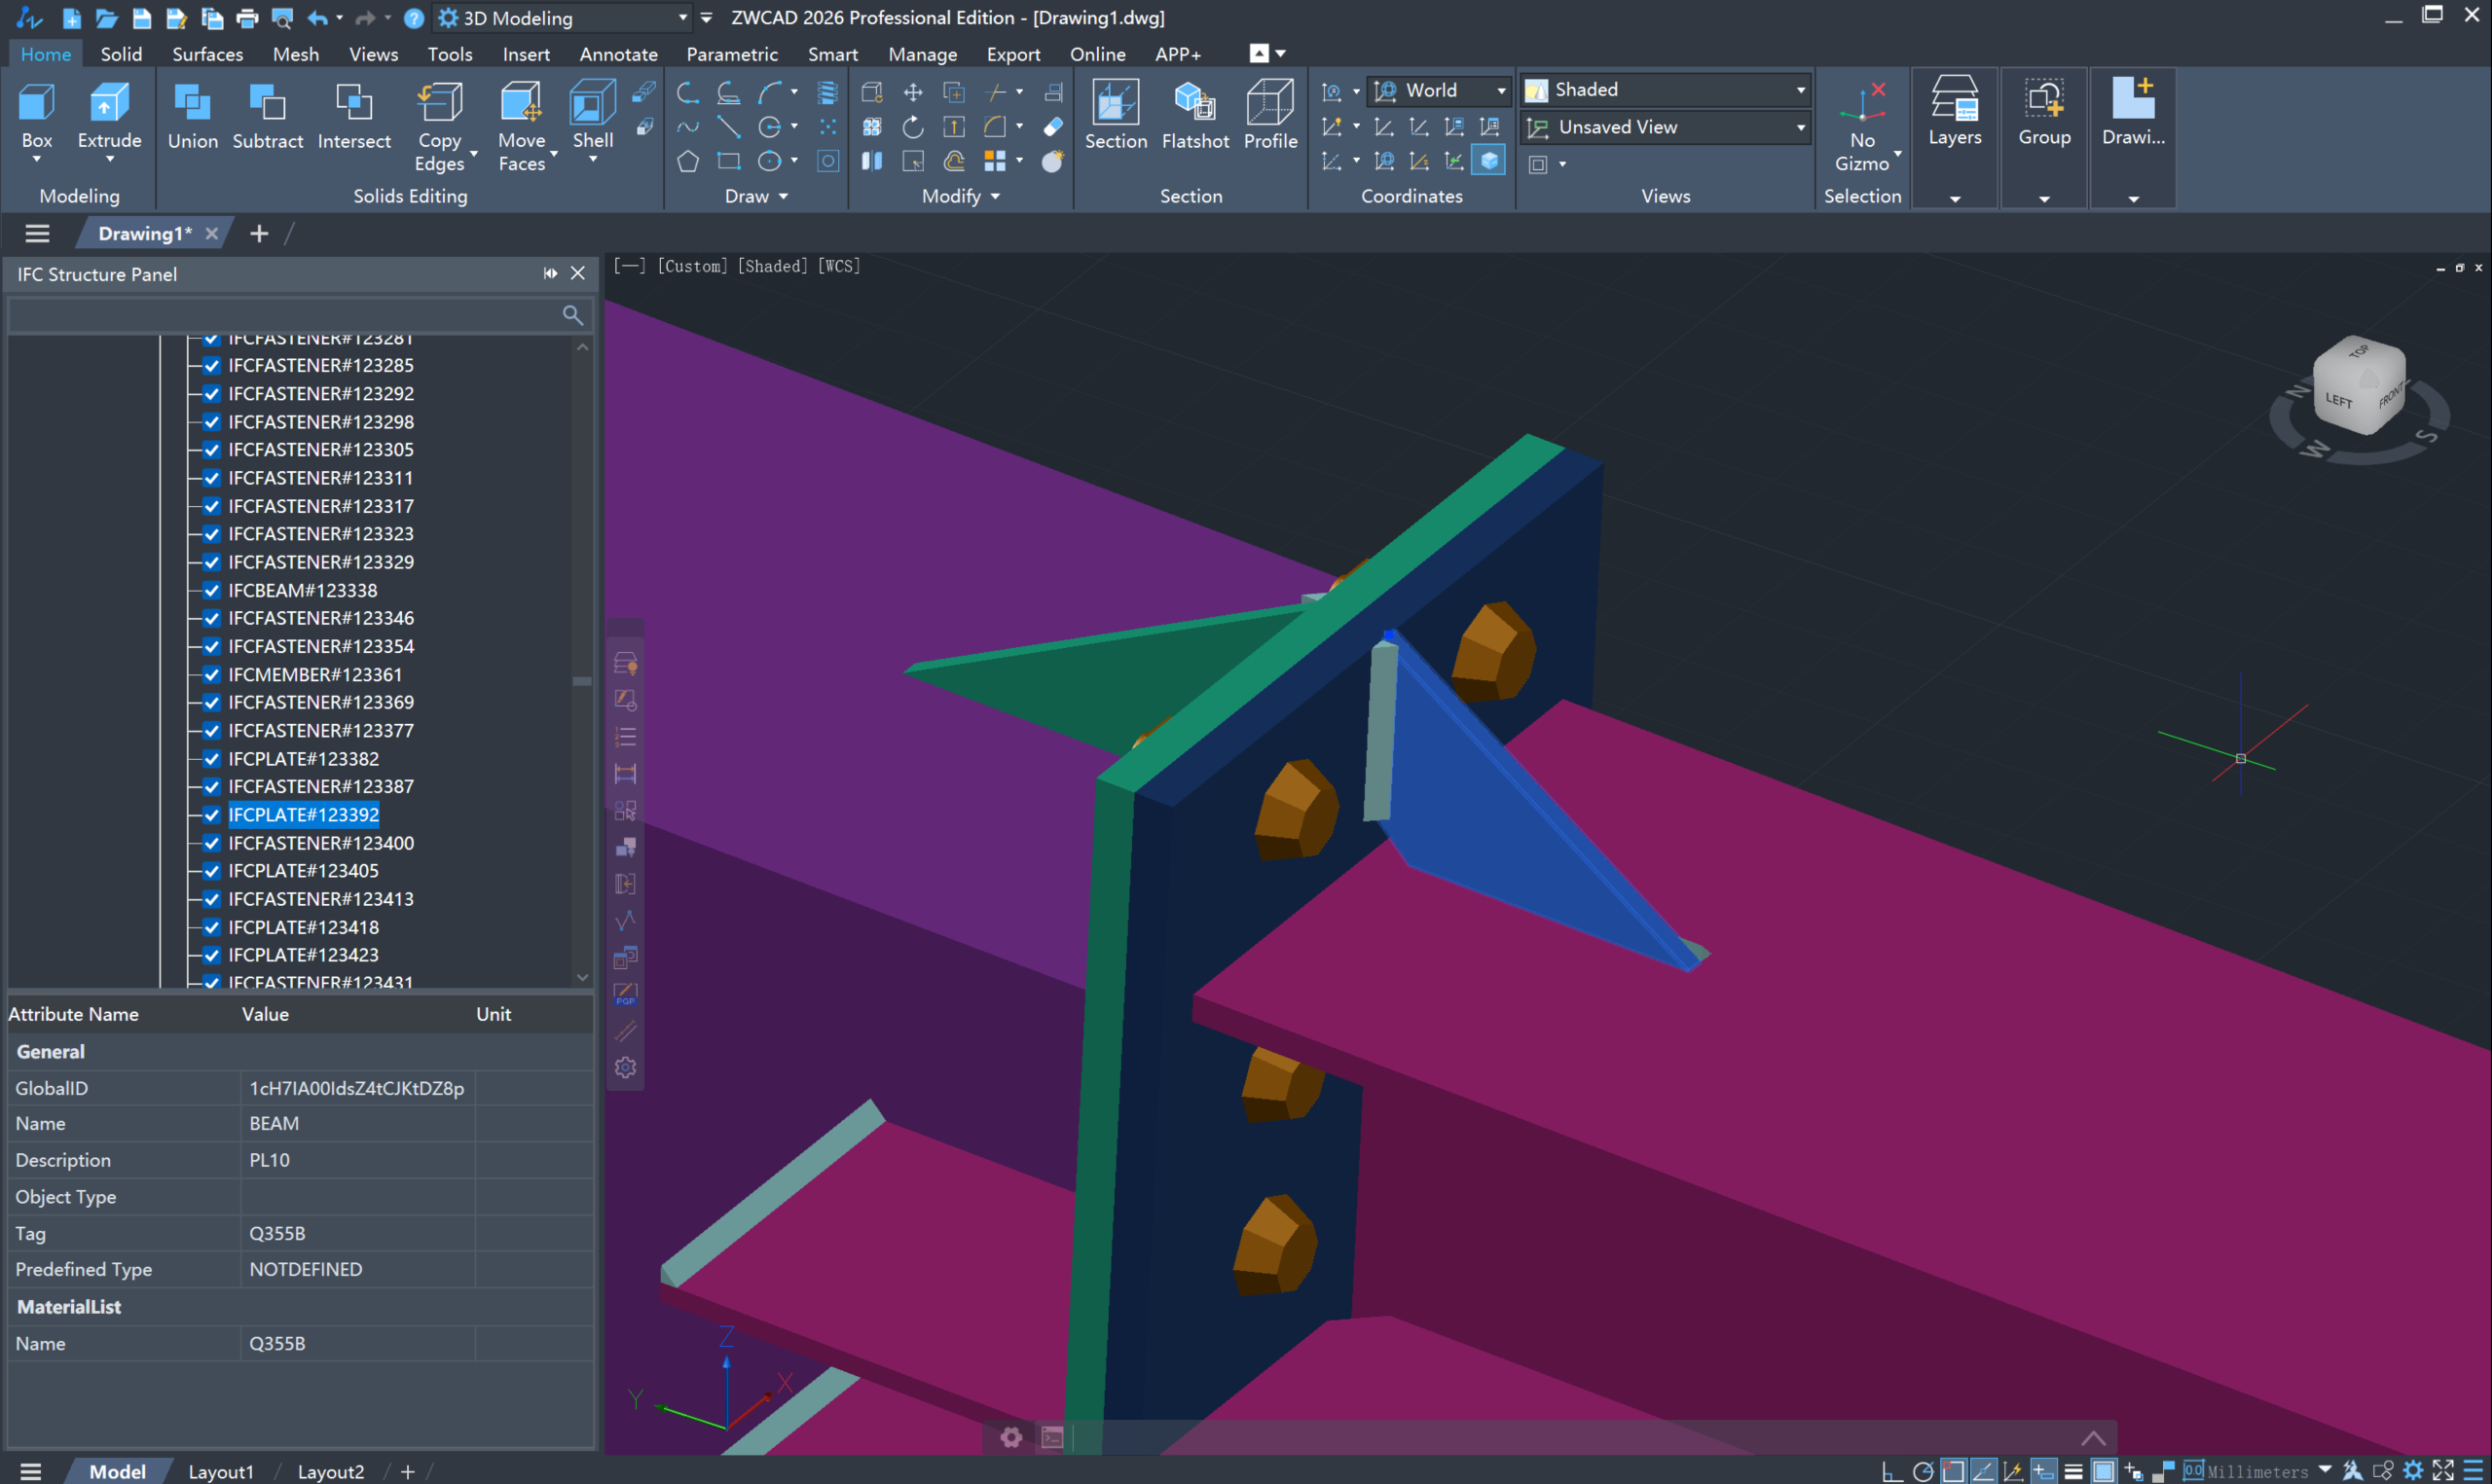Click the IFC panel search magnifier
This screenshot has width=2492, height=1484.
pyautogui.click(x=572, y=315)
